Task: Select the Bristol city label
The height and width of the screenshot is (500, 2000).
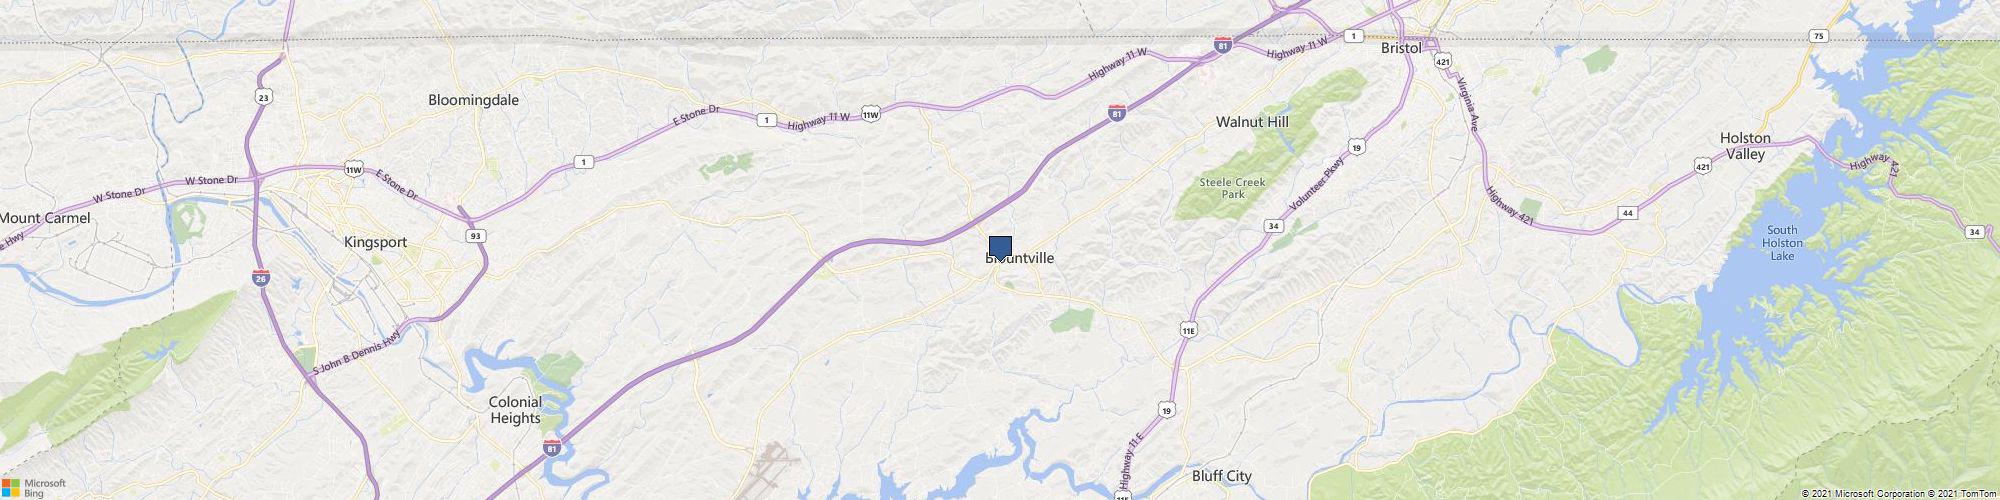Action: 1400,48
